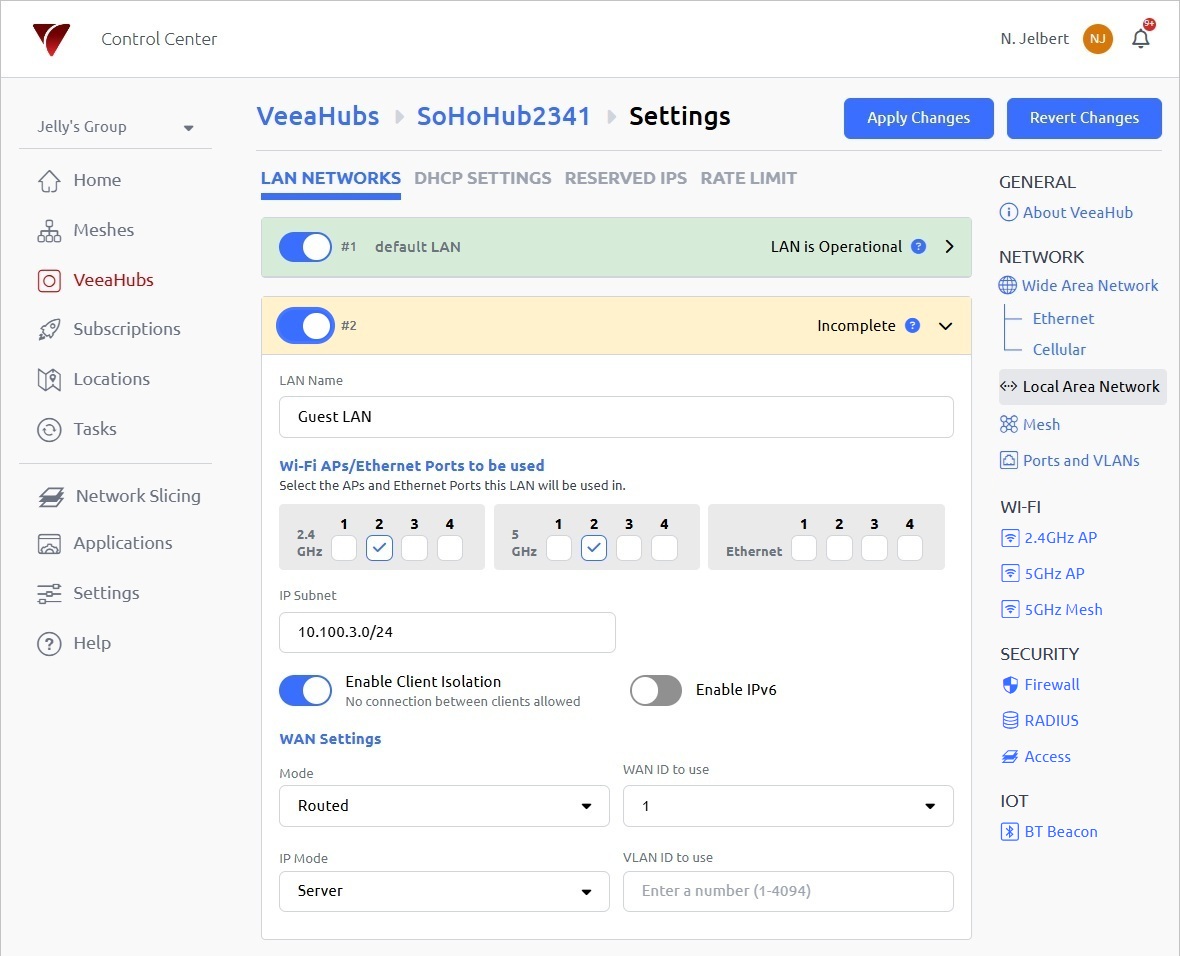Click the Help question mark icon
Screen dimensions: 1180x956
(x=49, y=644)
